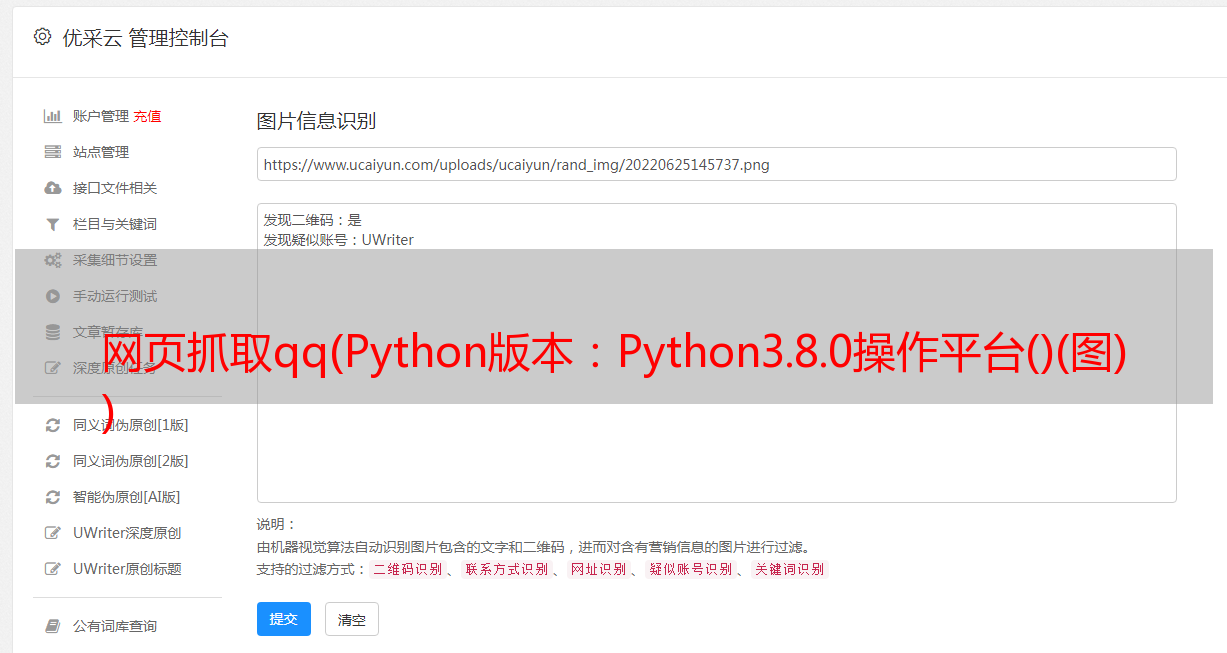Click the refresh icon for 智能伪原创[AI版]

coord(53,497)
